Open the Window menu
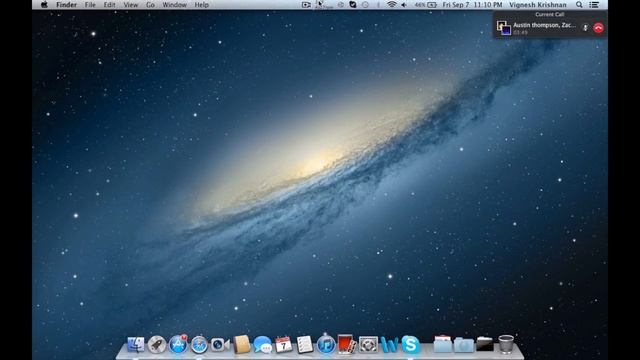 [x=174, y=5]
